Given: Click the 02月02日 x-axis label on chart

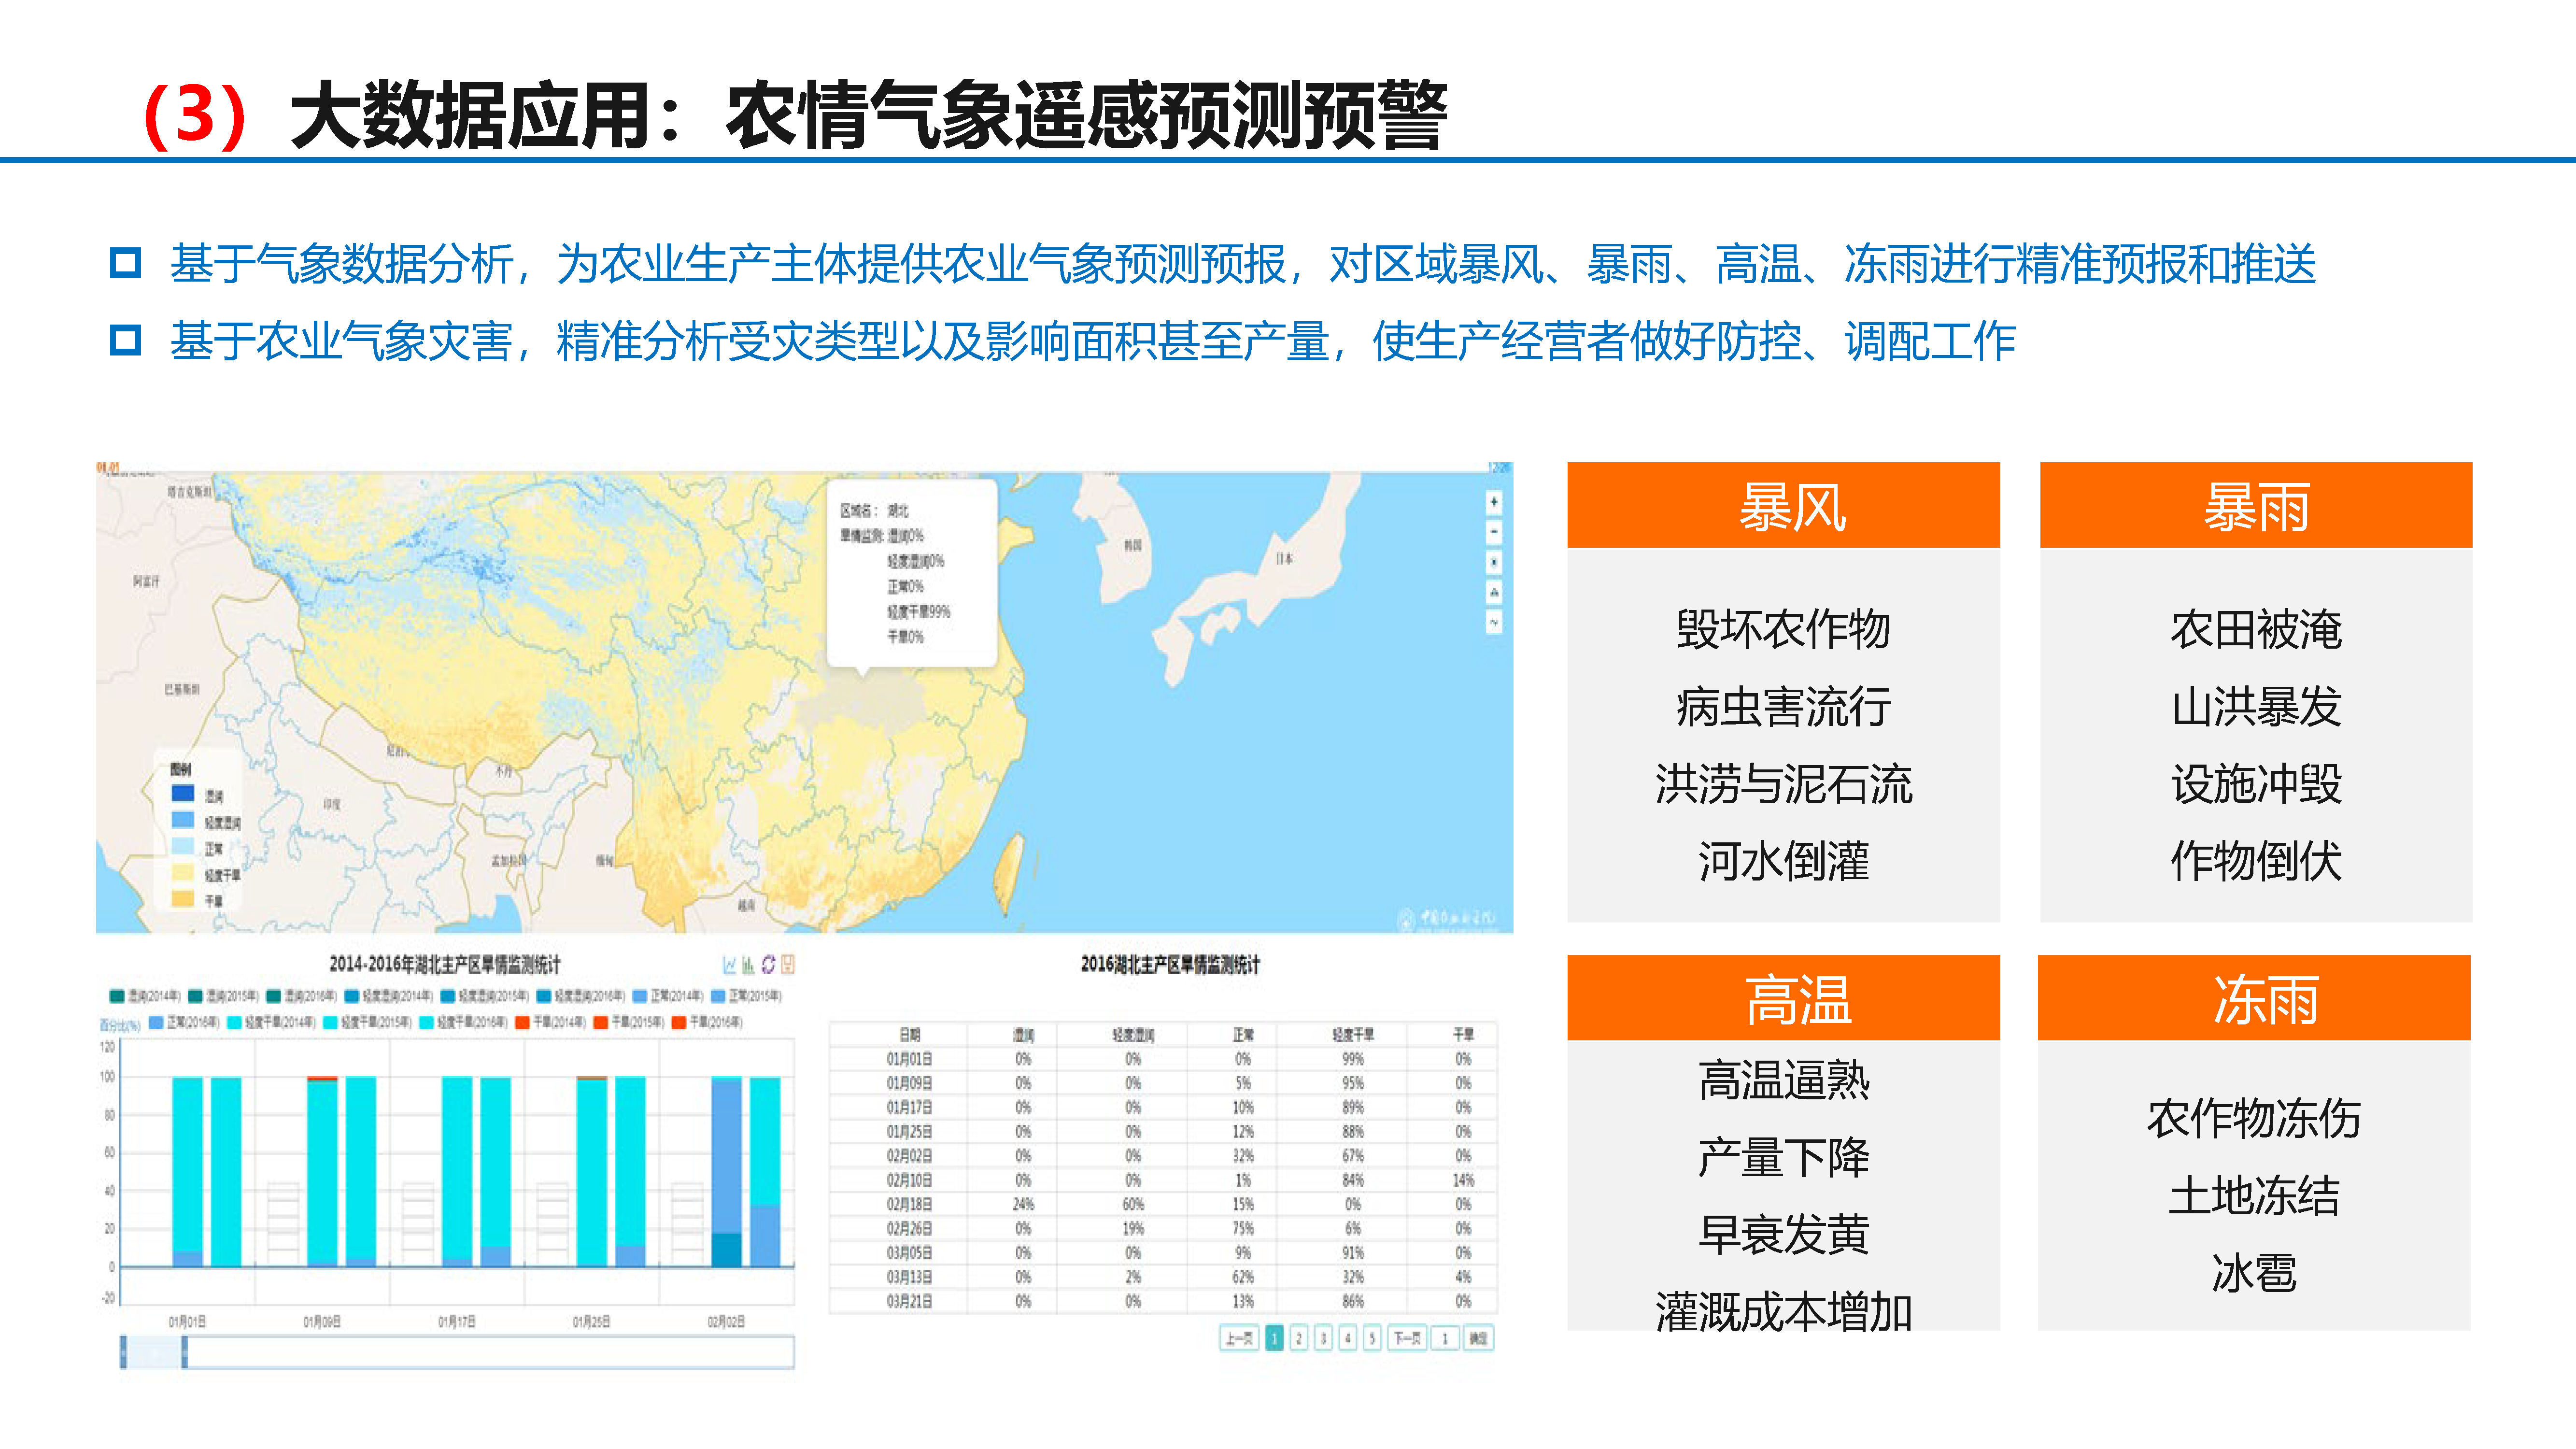Looking at the screenshot, I should 726,1322.
